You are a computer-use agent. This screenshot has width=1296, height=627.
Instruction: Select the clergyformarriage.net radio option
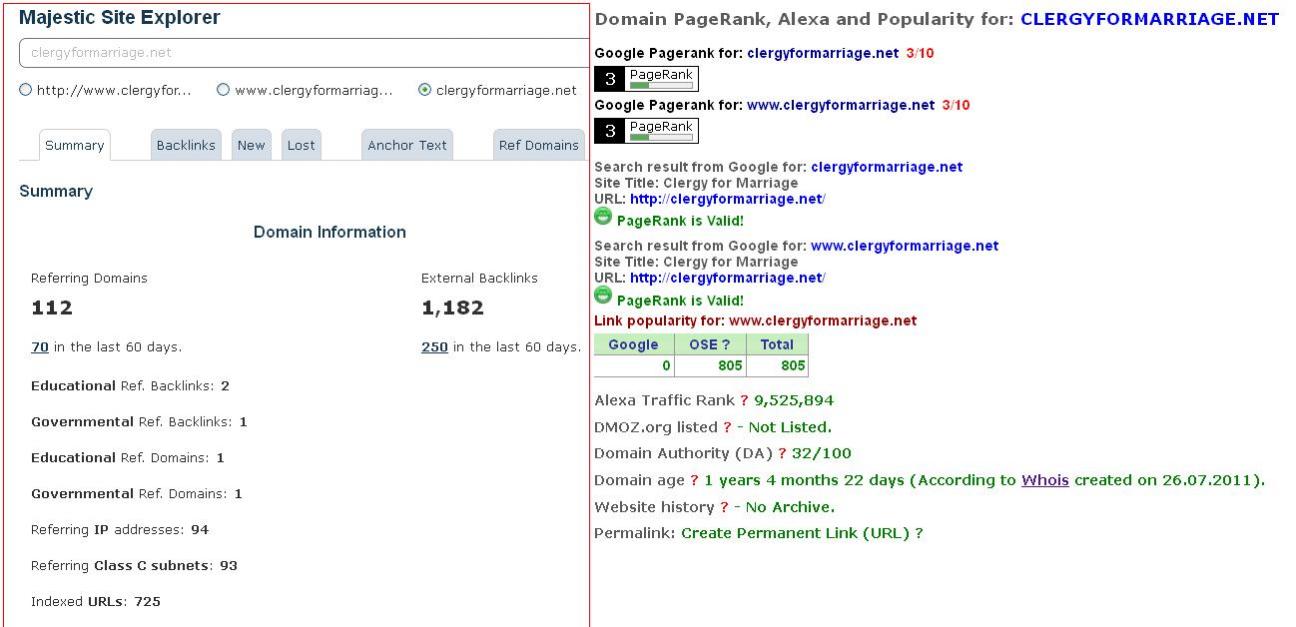coord(425,90)
